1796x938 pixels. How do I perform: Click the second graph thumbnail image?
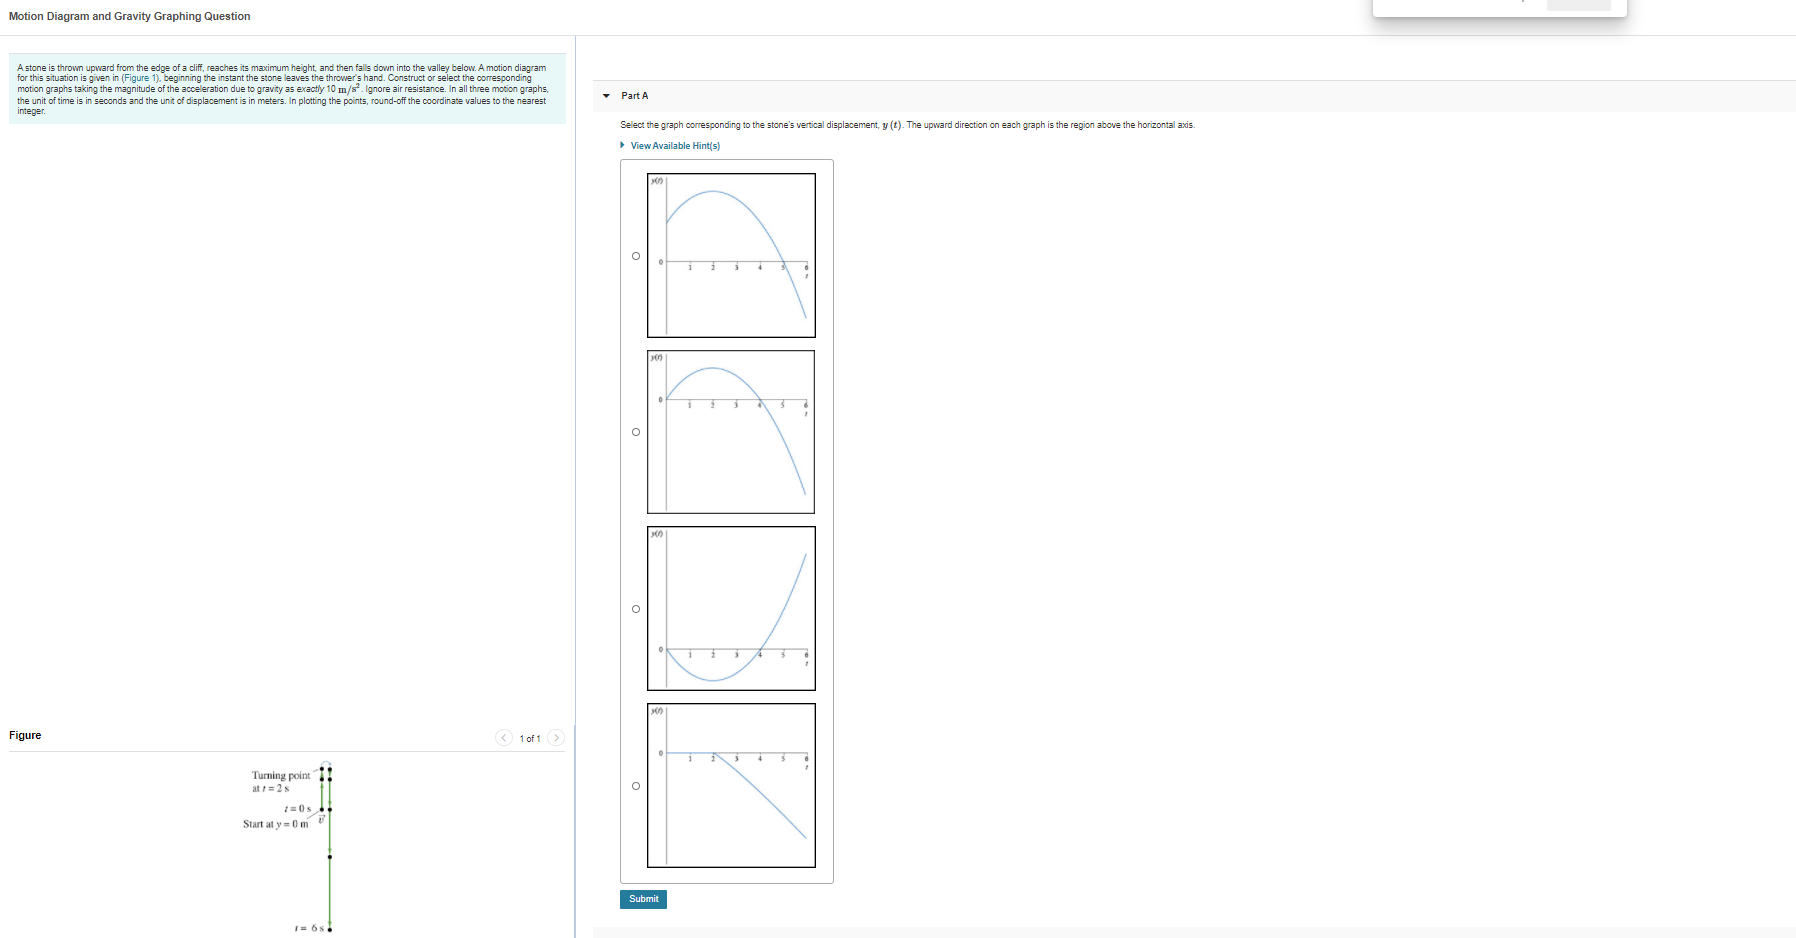(x=730, y=432)
